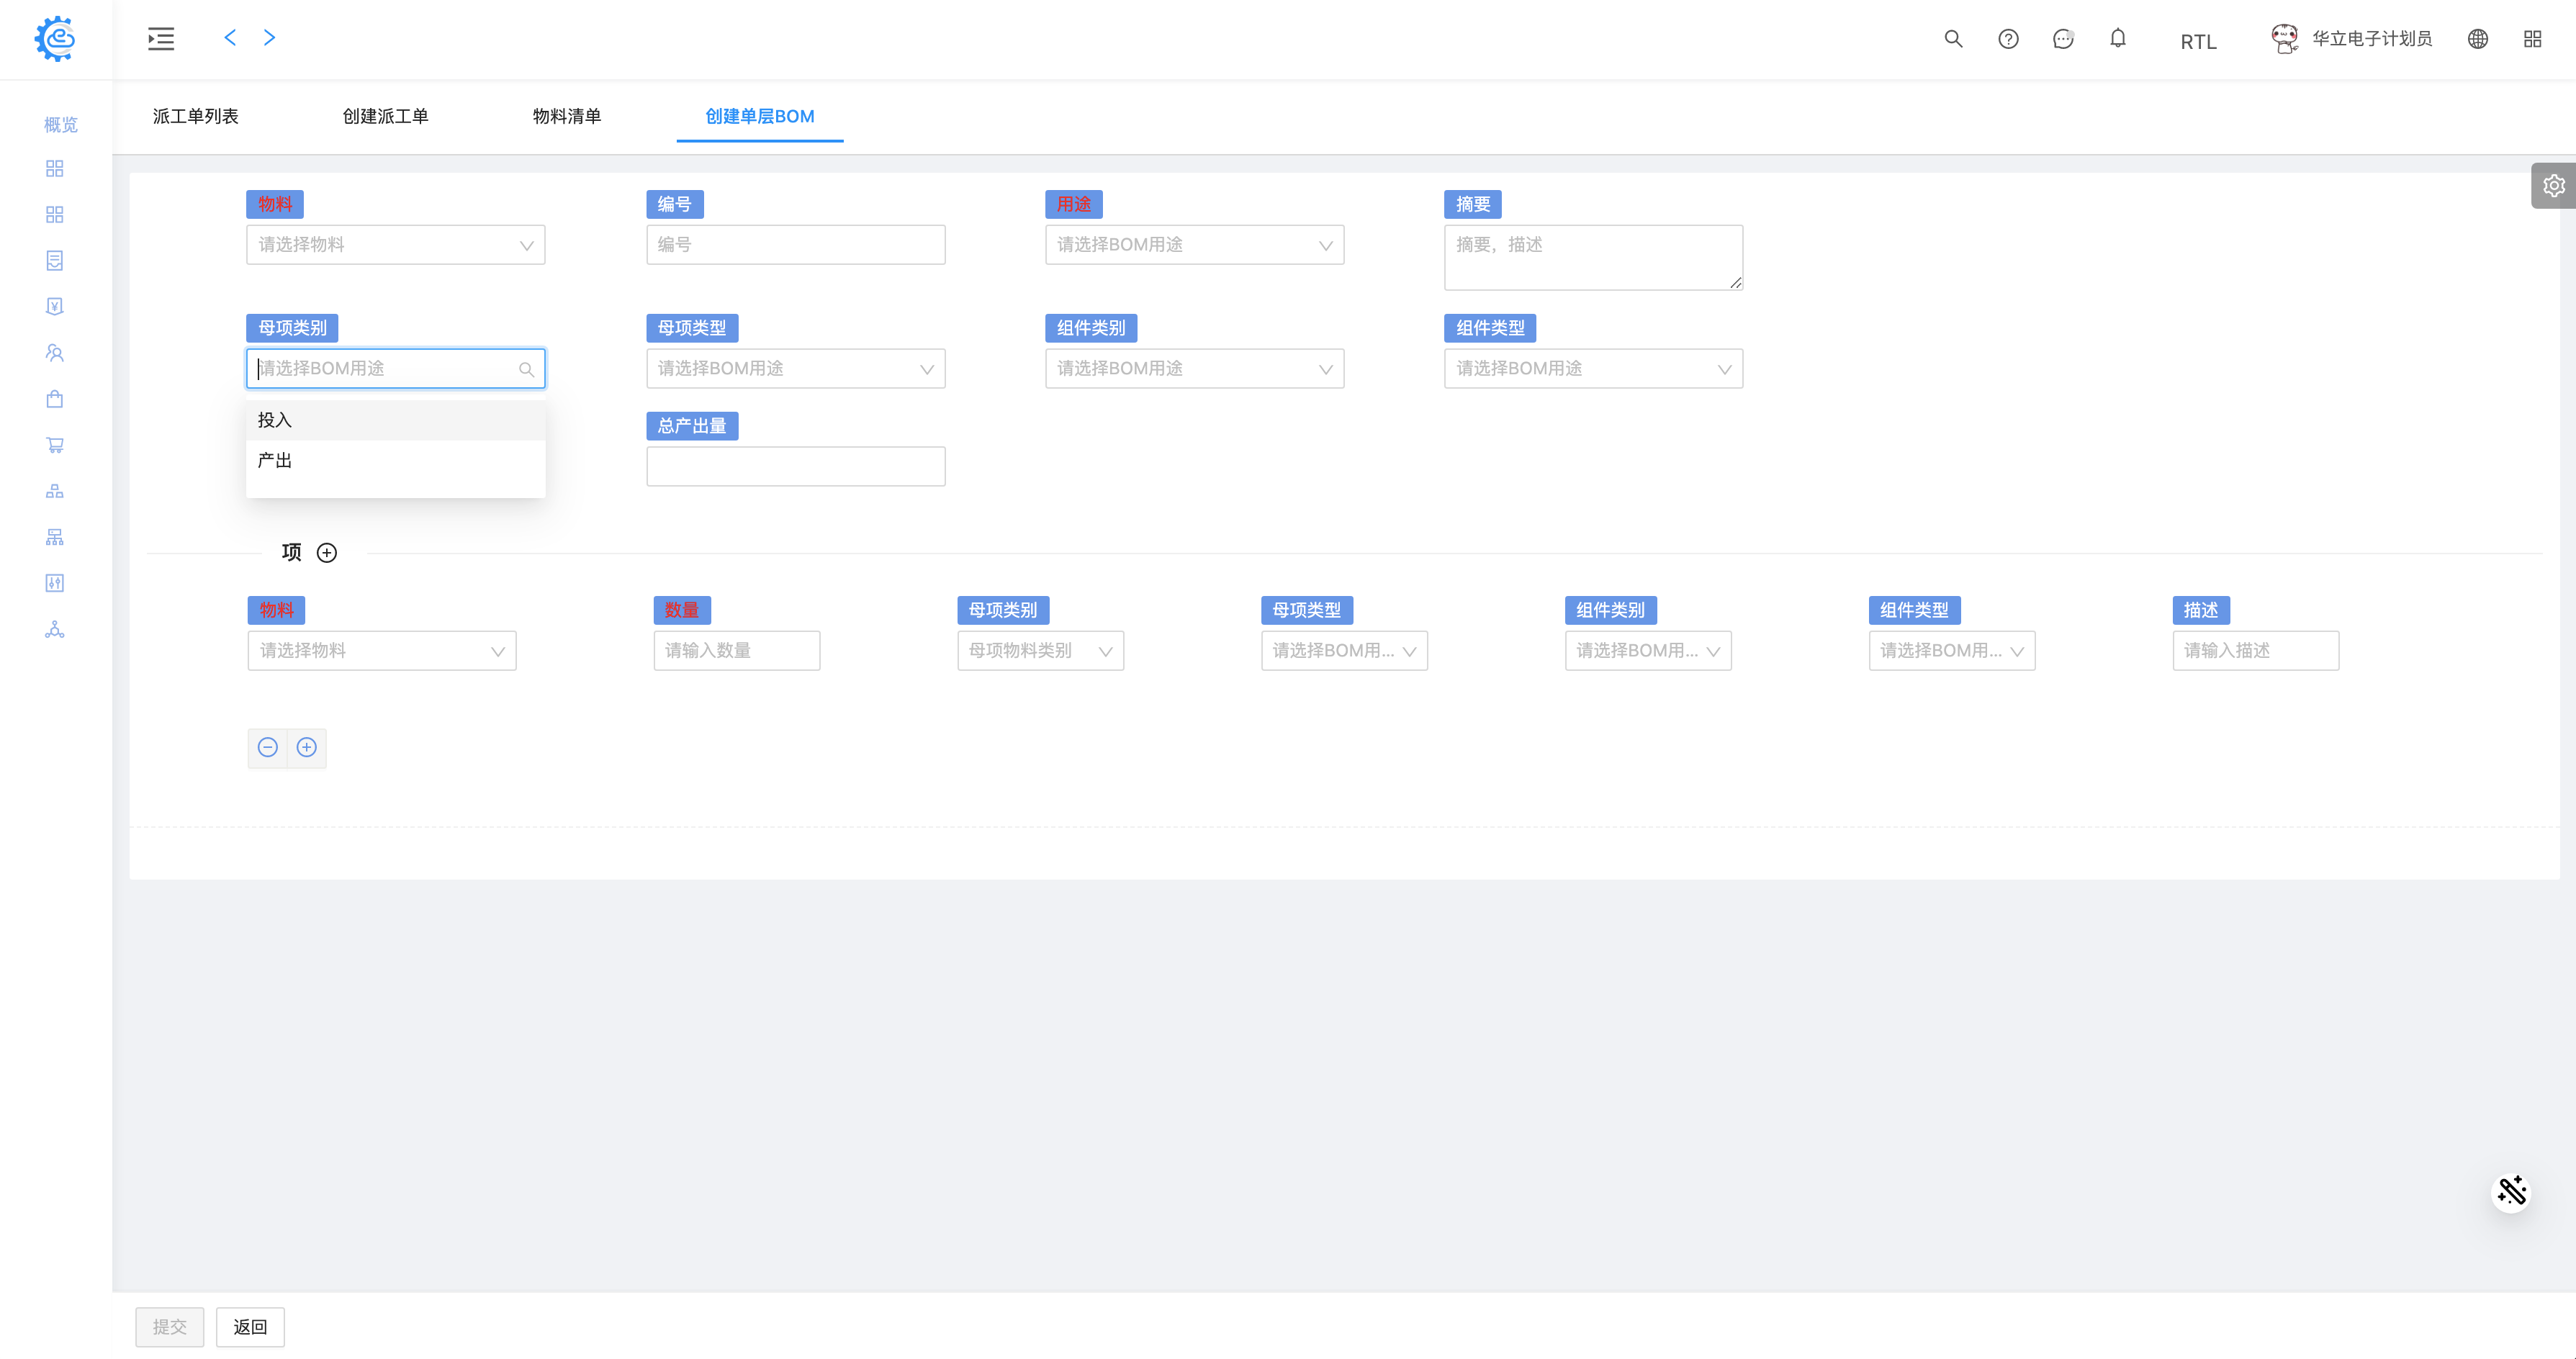Toggle the RTL layout direction
2576x1359 pixels.
2197,41
